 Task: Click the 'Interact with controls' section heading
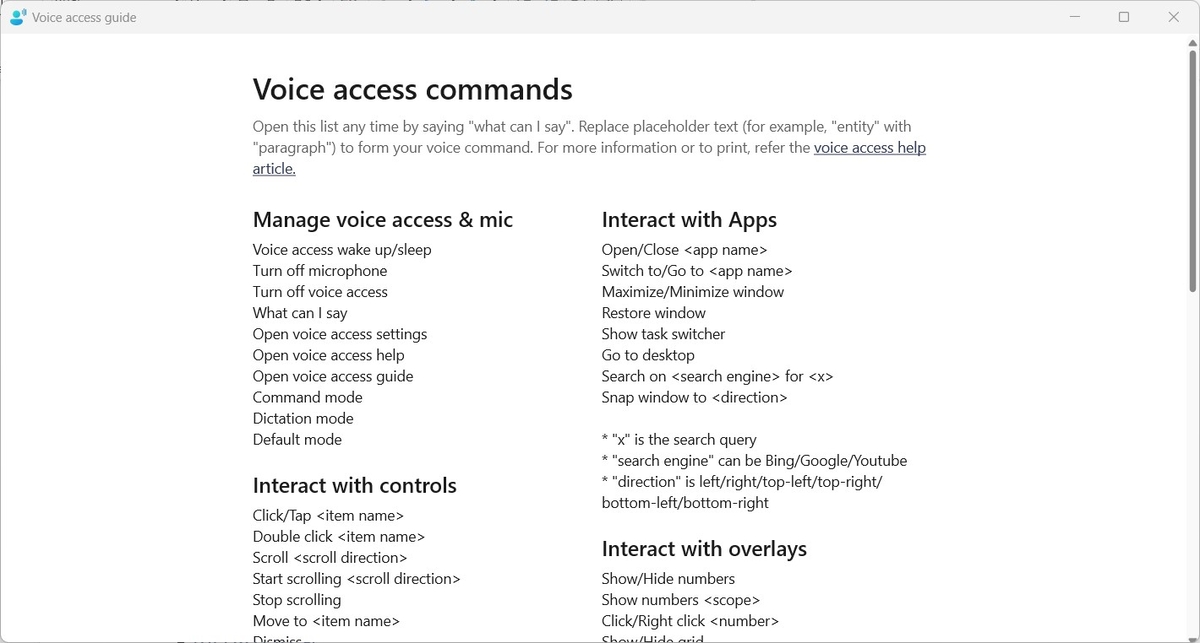[354, 486]
